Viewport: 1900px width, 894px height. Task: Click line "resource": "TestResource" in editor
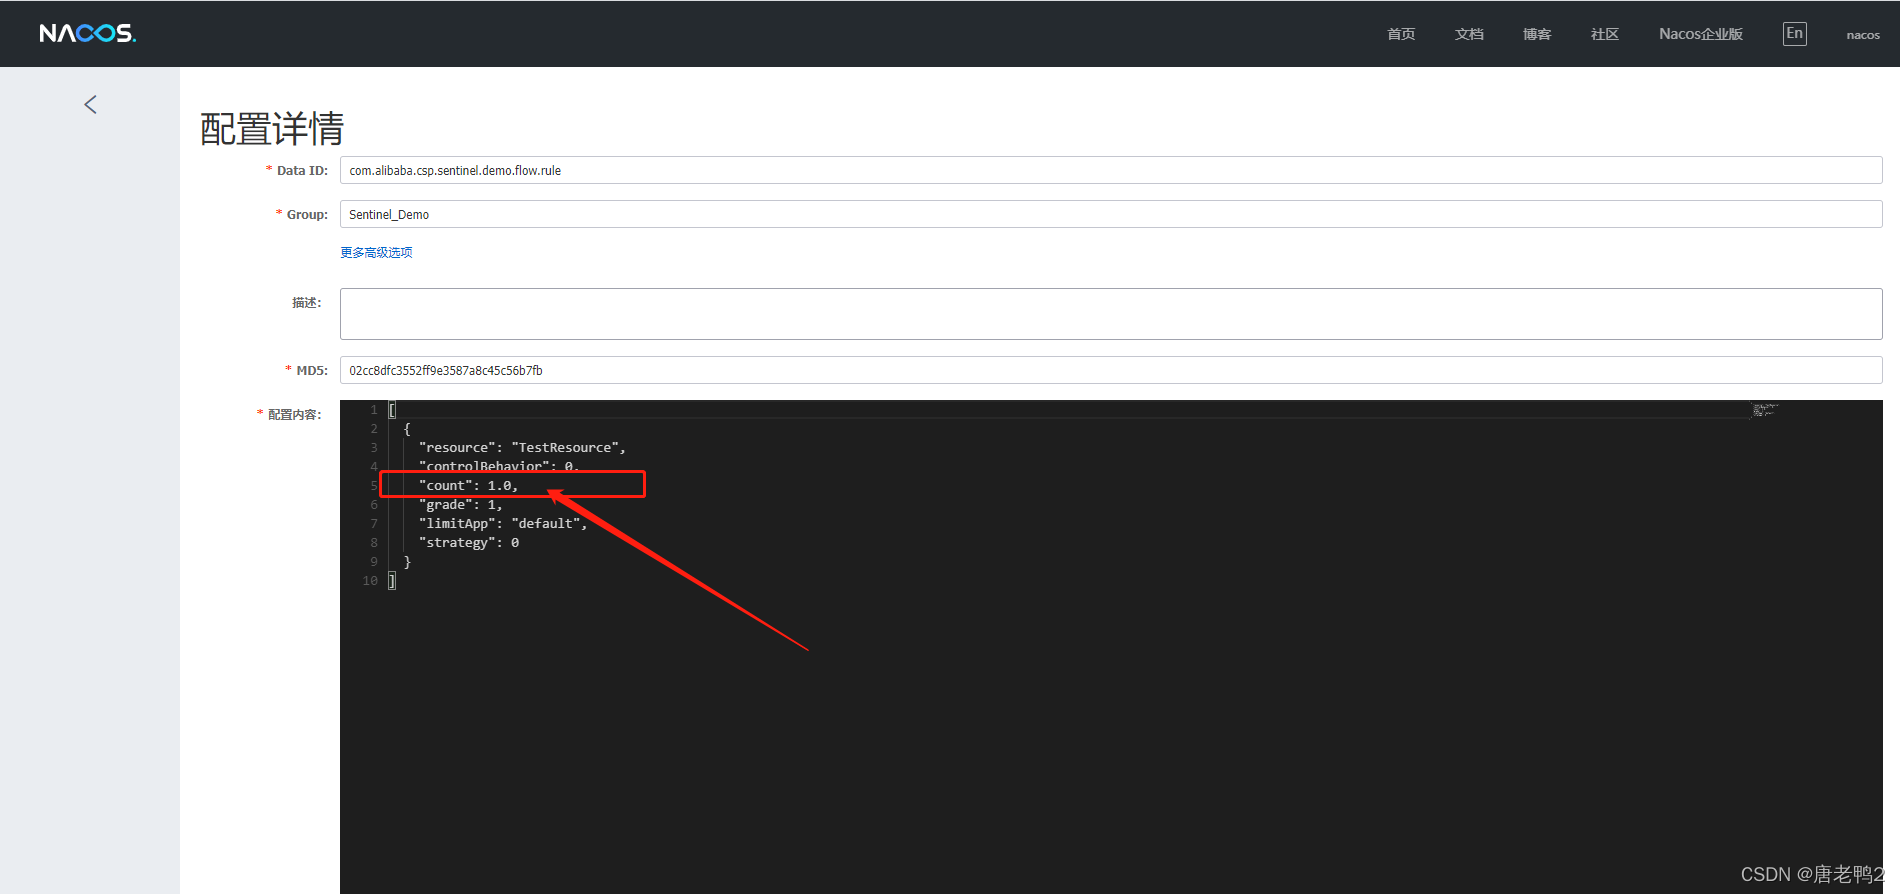coord(522,447)
